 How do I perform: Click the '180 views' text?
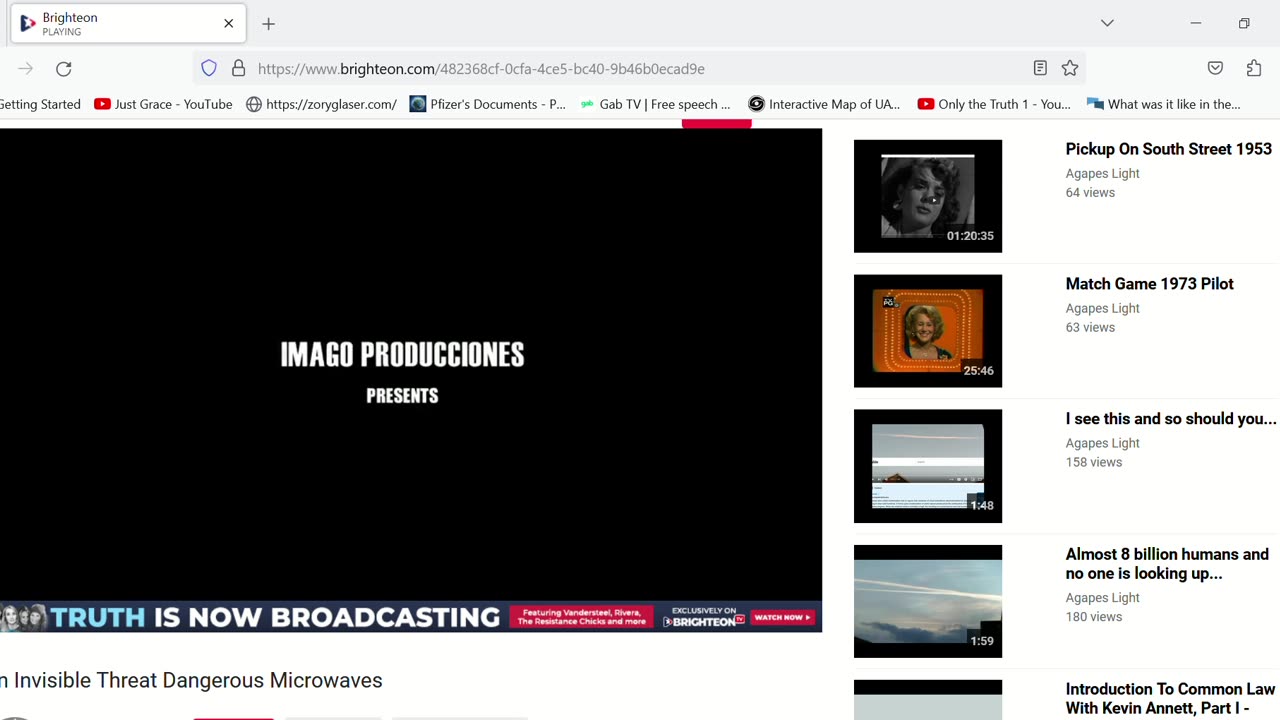[x=1093, y=617]
